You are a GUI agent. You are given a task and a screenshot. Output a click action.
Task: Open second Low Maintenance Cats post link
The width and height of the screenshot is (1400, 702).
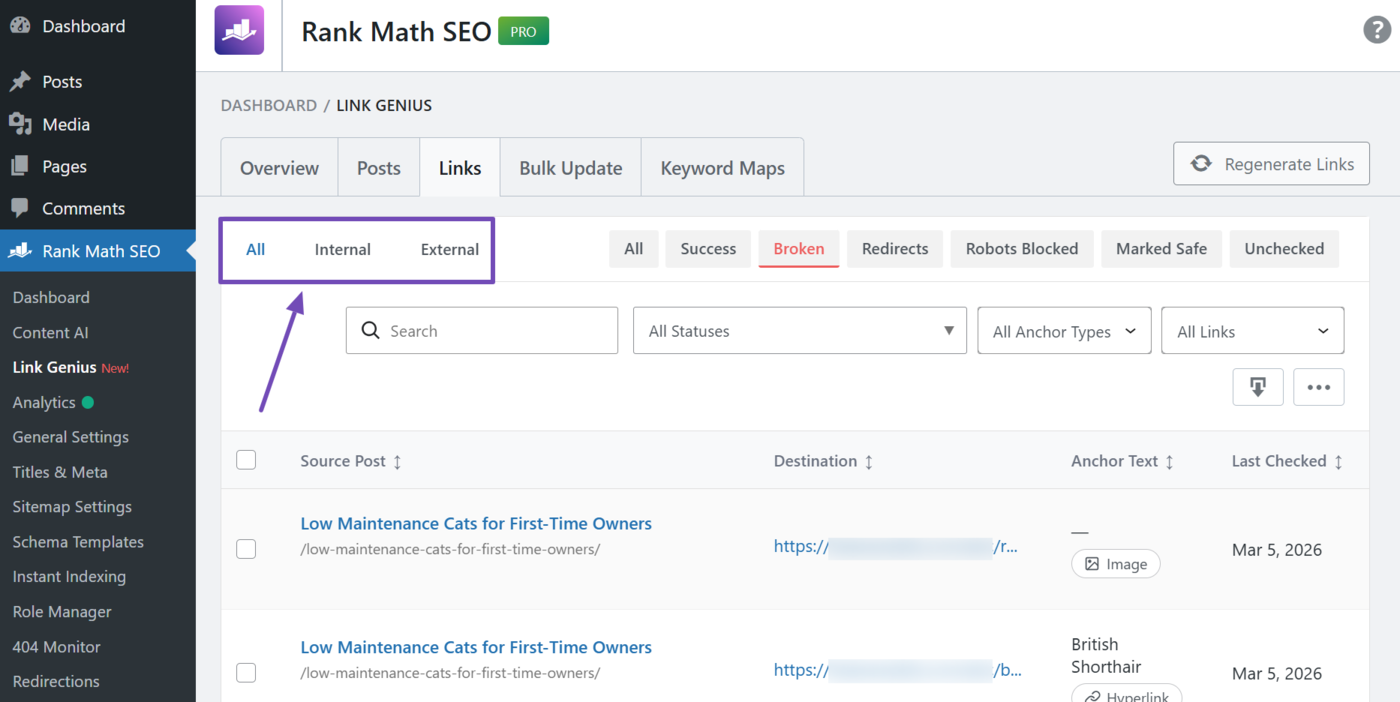coord(476,647)
